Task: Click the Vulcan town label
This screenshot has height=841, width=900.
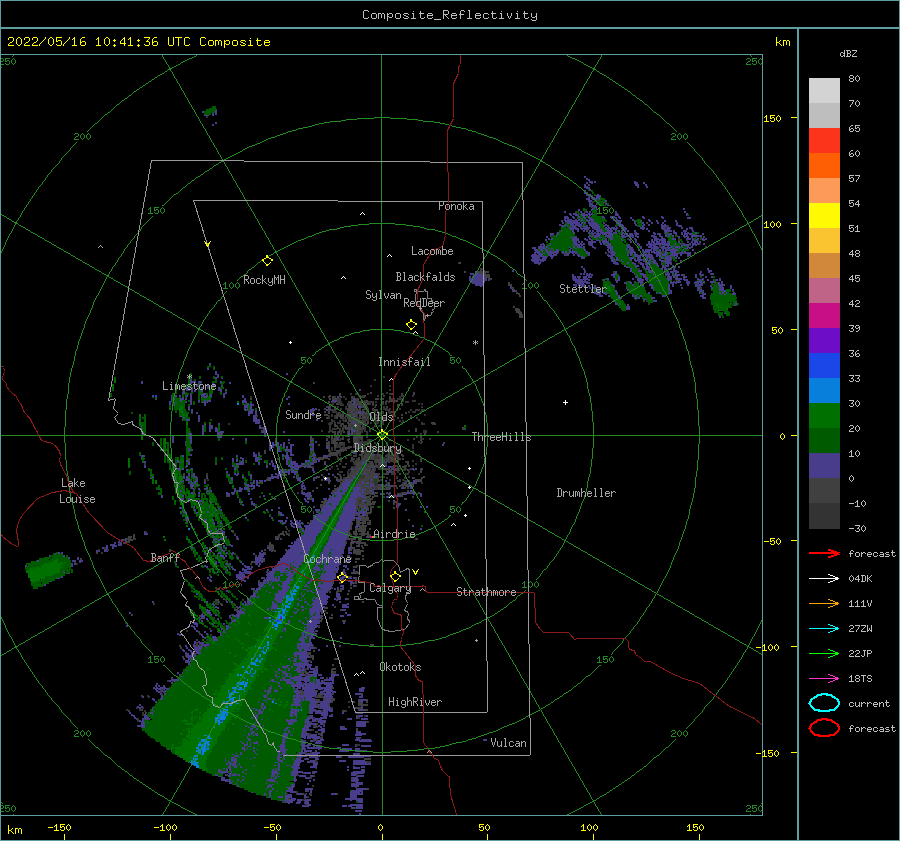Action: 508,743
